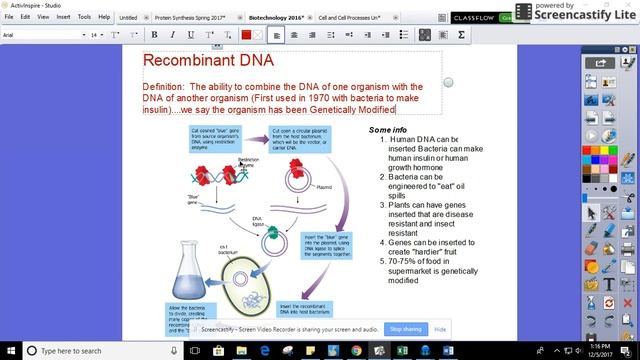Go to Previous Page in toolbox
The height and width of the screenshot is (360, 640).
pyautogui.click(x=591, y=118)
